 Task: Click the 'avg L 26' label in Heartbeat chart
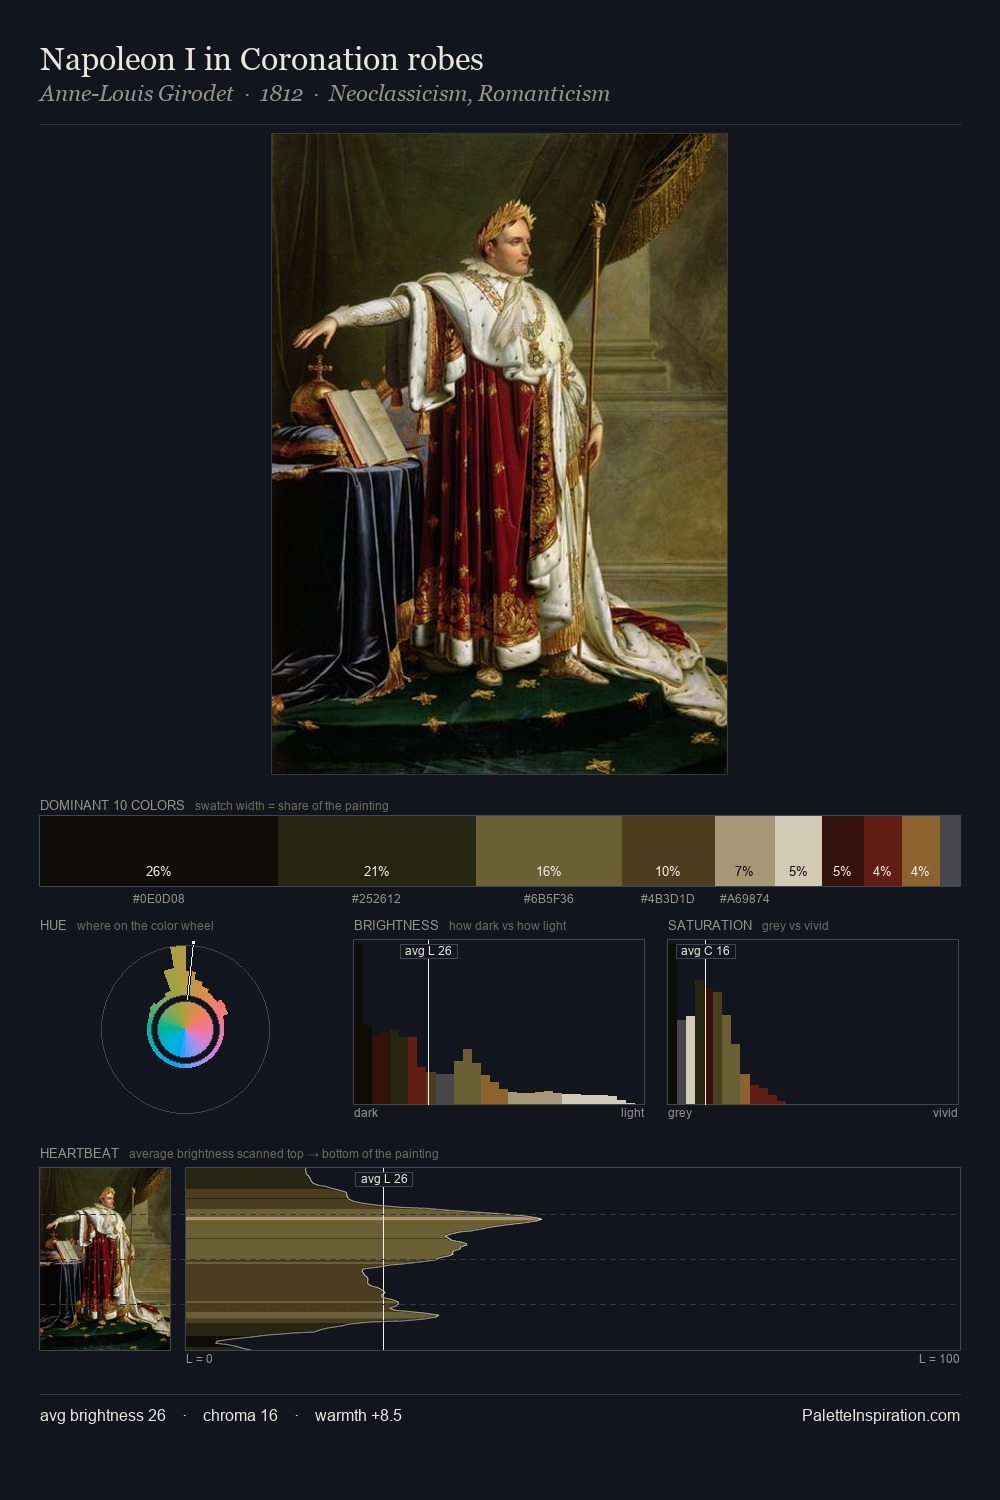pyautogui.click(x=384, y=1179)
